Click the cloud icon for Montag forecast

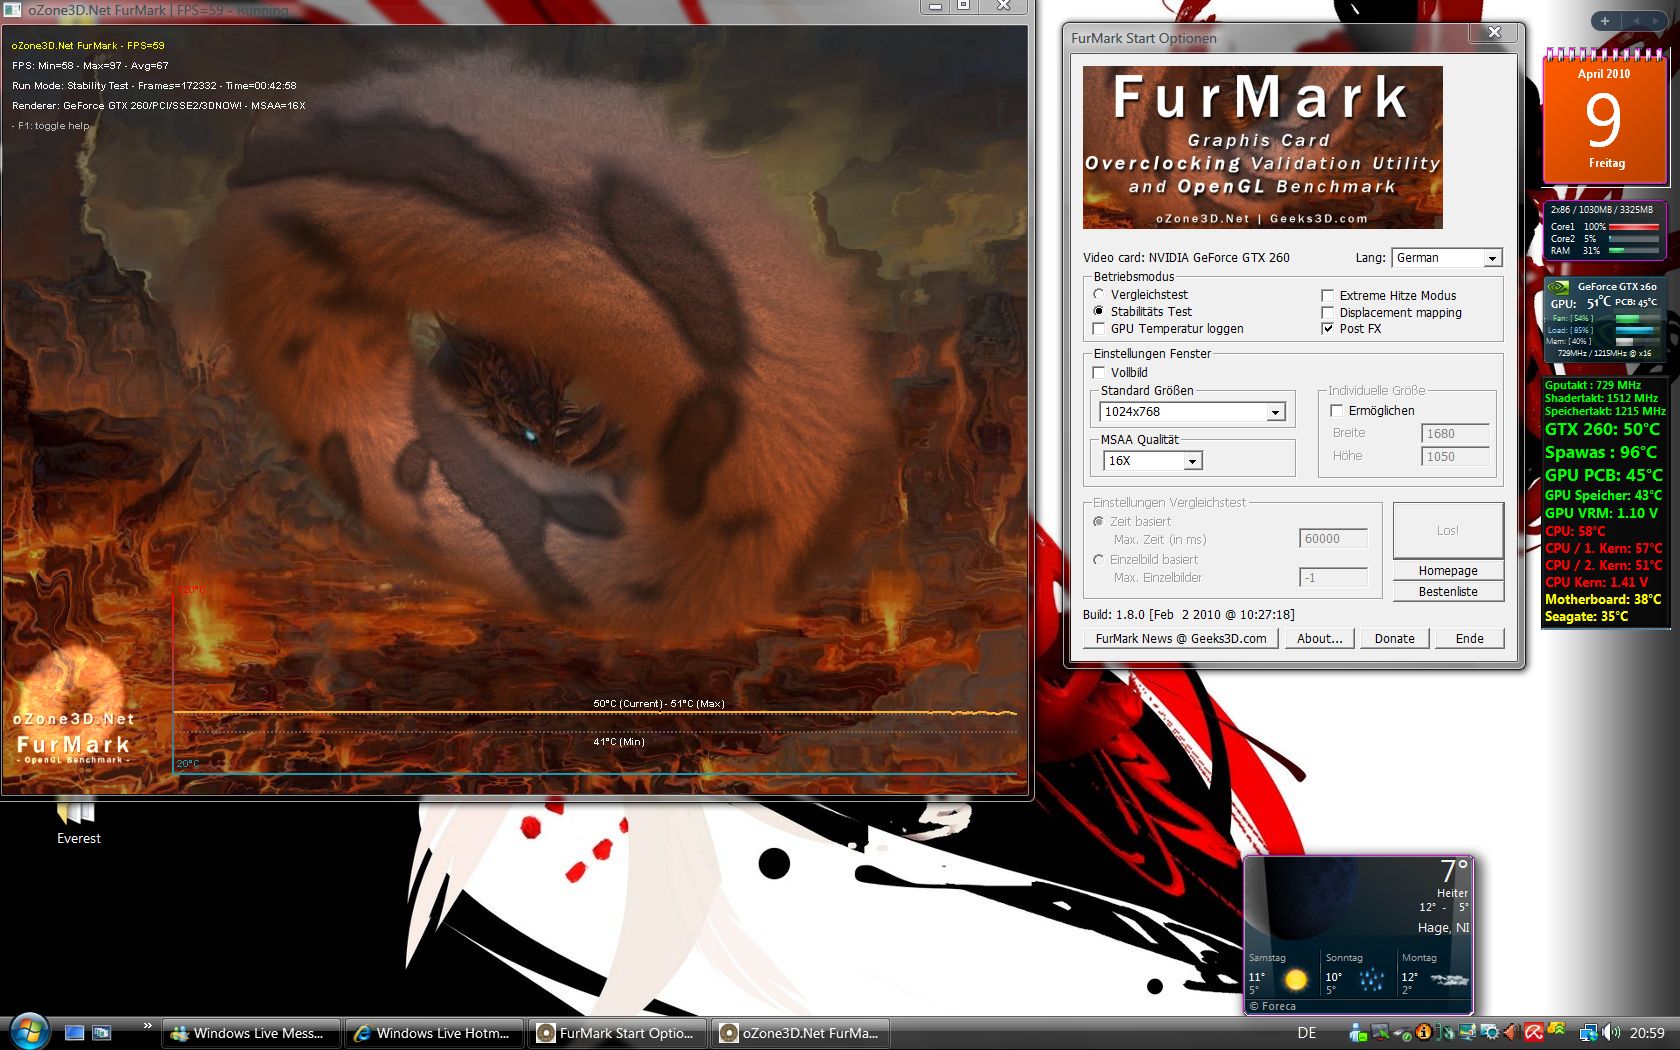(x=1449, y=980)
